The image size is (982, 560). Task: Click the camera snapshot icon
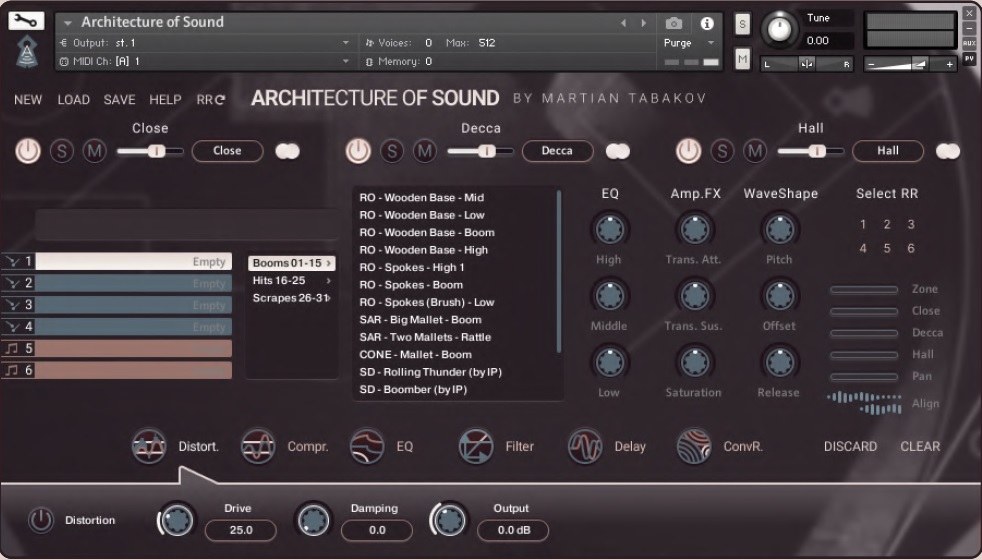coord(674,23)
